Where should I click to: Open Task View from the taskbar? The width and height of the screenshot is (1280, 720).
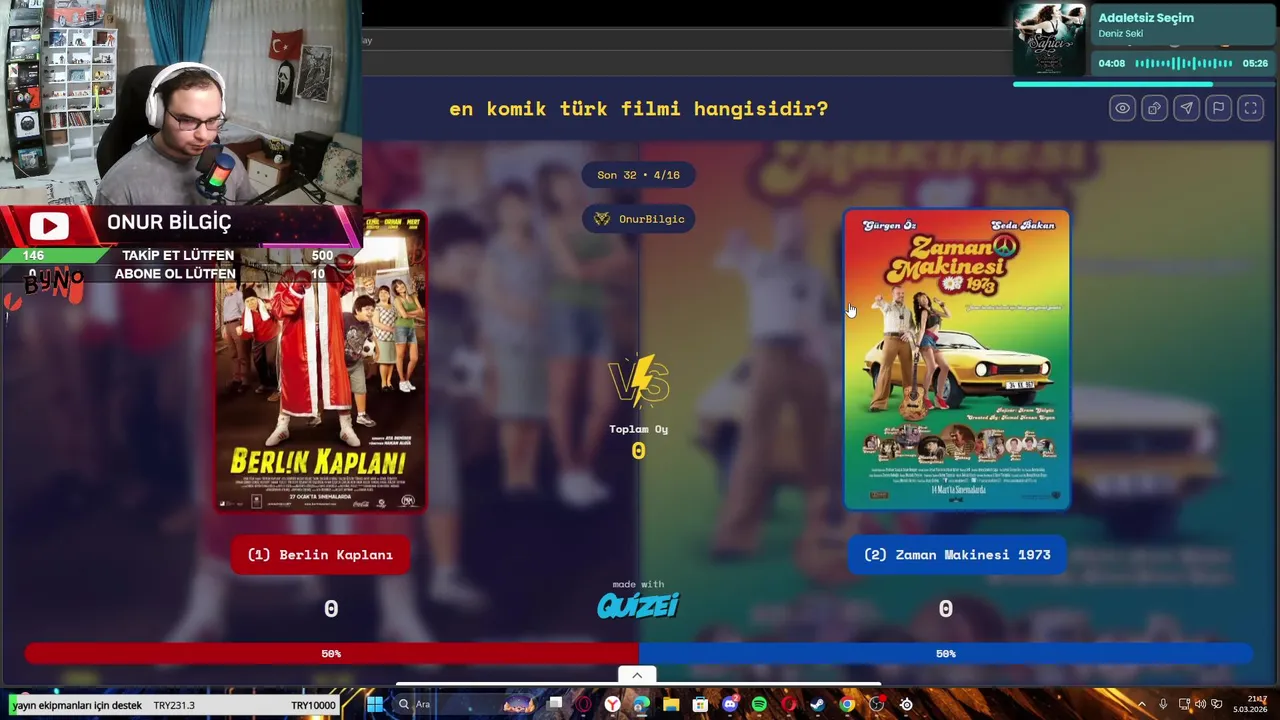click(x=555, y=705)
